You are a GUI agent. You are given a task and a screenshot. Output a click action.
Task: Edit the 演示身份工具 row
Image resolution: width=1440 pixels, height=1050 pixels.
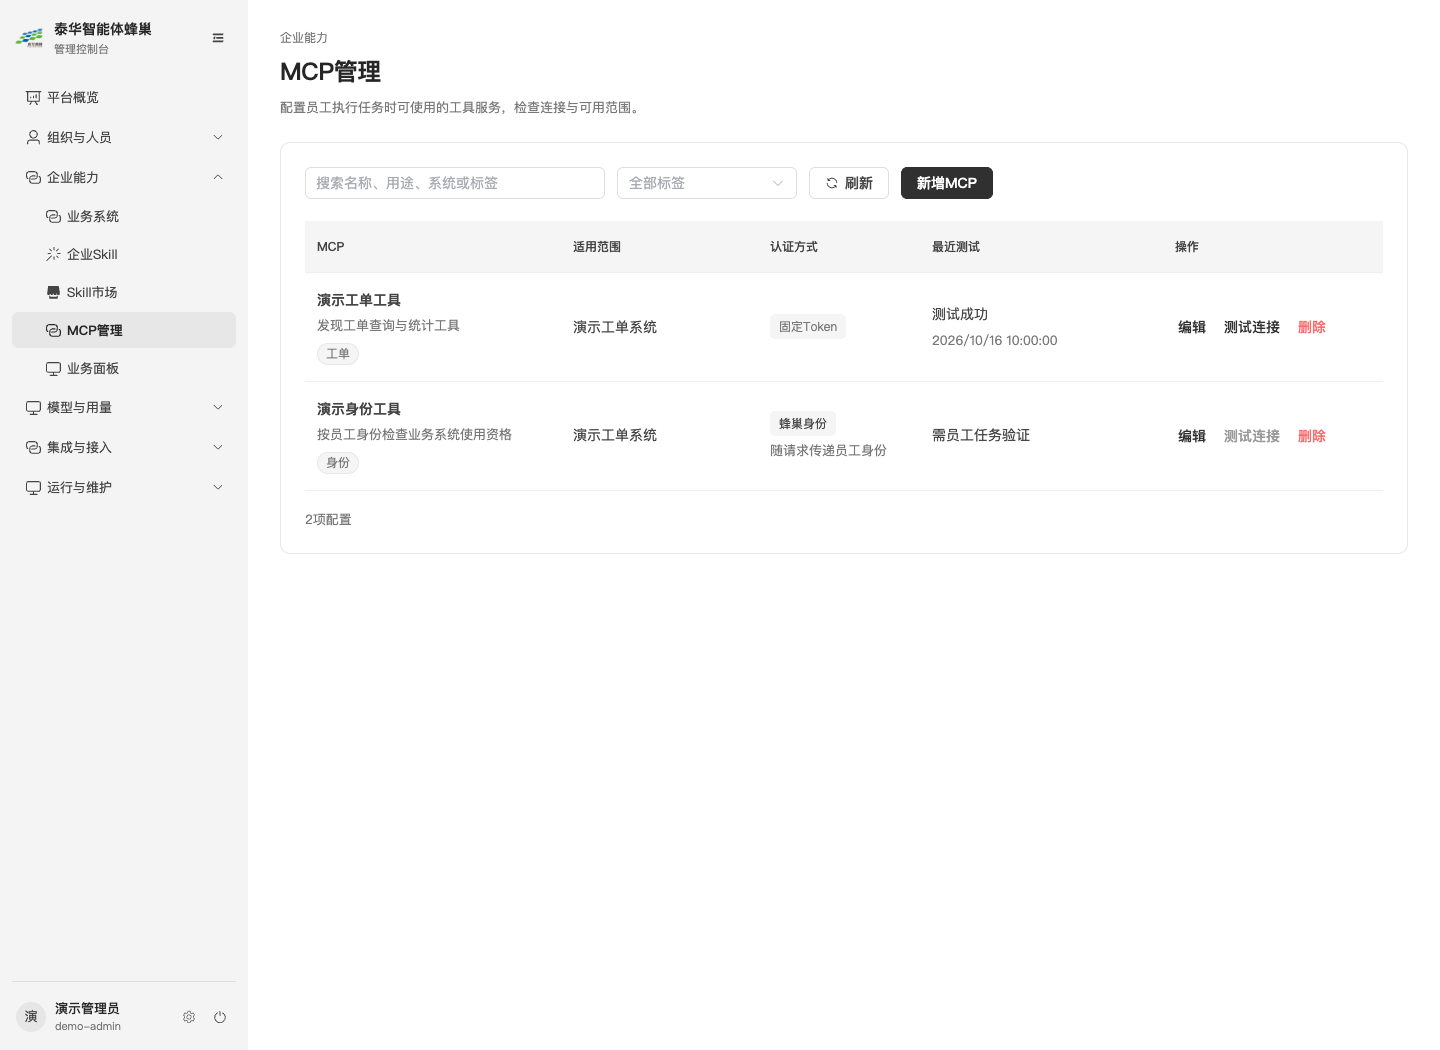pos(1192,436)
